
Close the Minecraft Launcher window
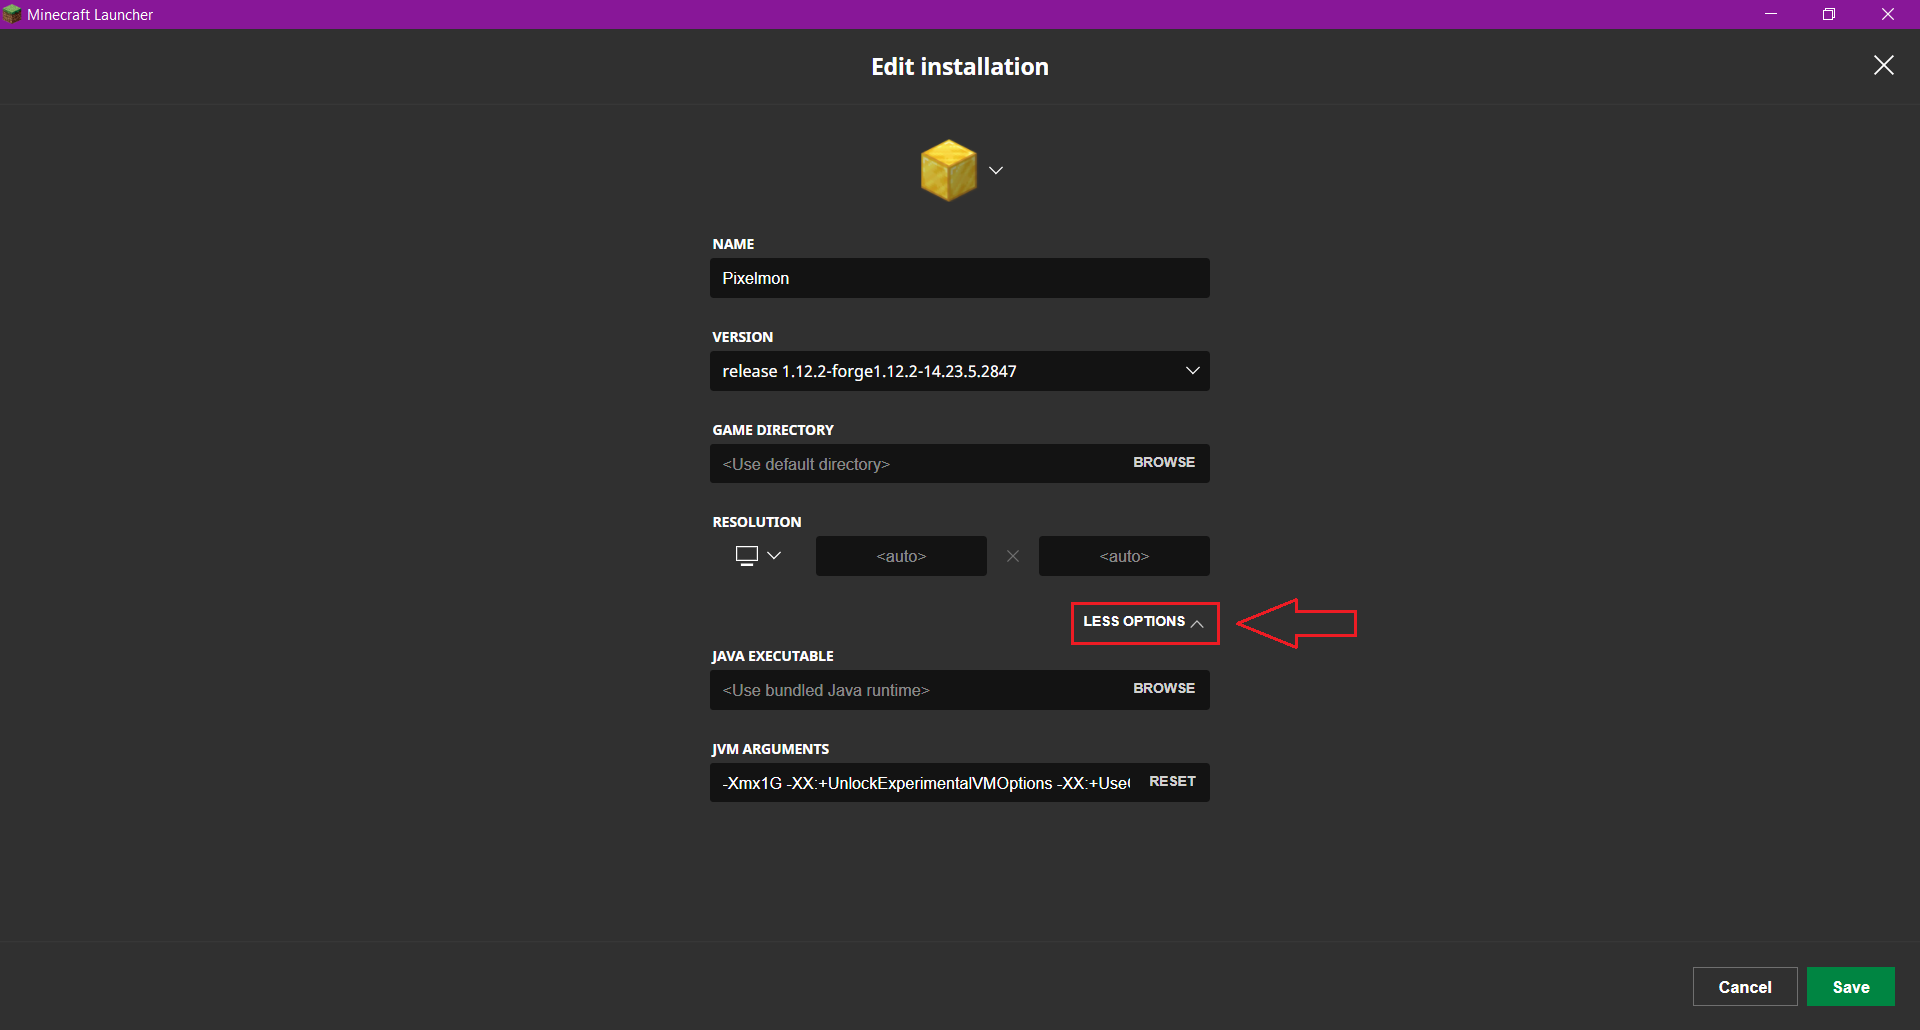1888,14
